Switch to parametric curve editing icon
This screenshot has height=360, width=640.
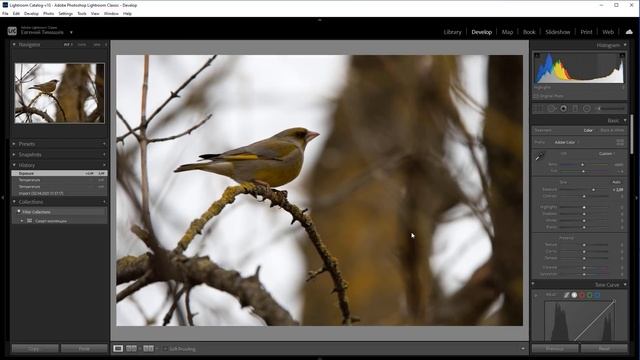(x=567, y=295)
